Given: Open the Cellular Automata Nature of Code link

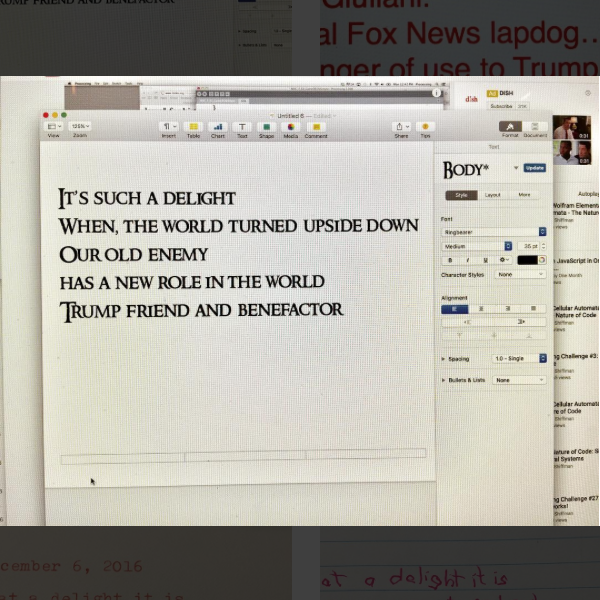Looking at the screenshot, I should pos(576,311).
